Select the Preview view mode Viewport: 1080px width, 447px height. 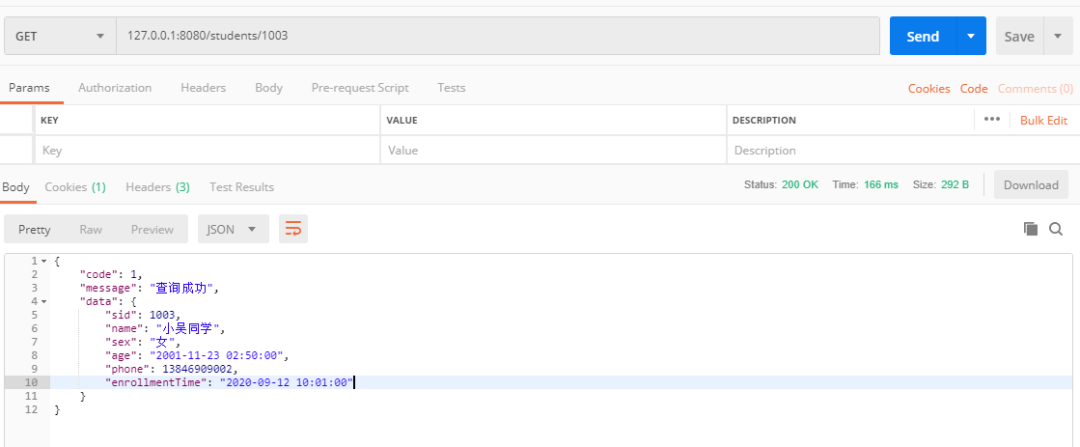pyautogui.click(x=152, y=229)
